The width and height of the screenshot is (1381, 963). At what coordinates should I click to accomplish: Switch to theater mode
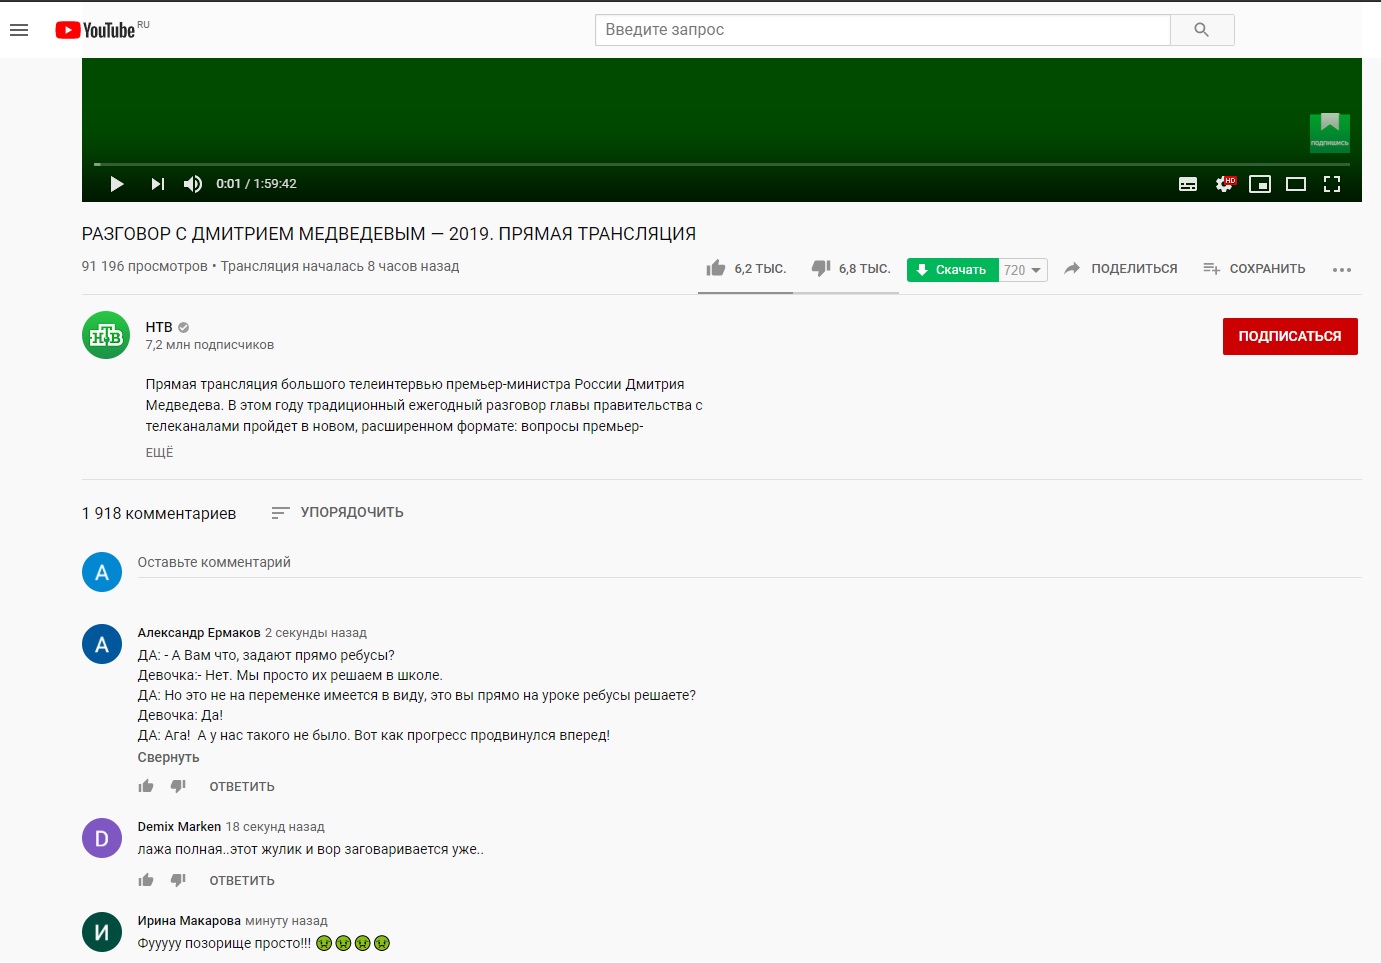pos(1296,184)
